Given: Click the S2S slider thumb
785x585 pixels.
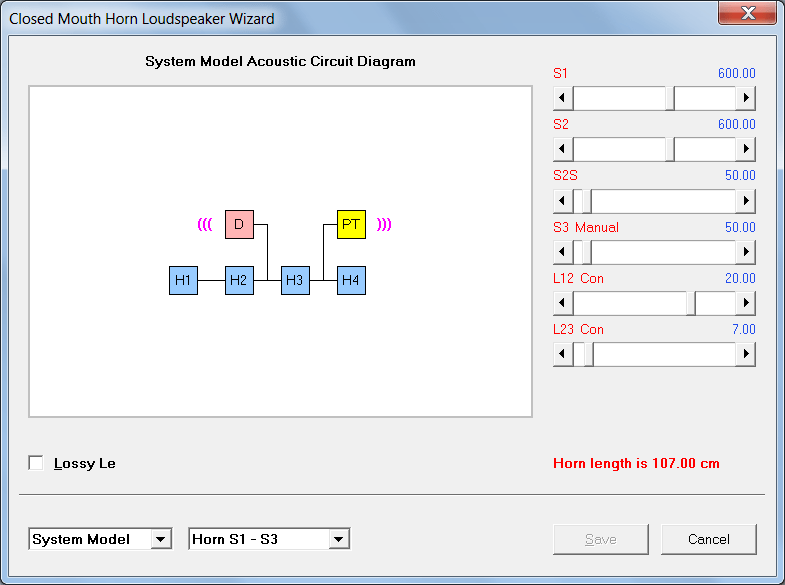Looking at the screenshot, I should (x=587, y=201).
